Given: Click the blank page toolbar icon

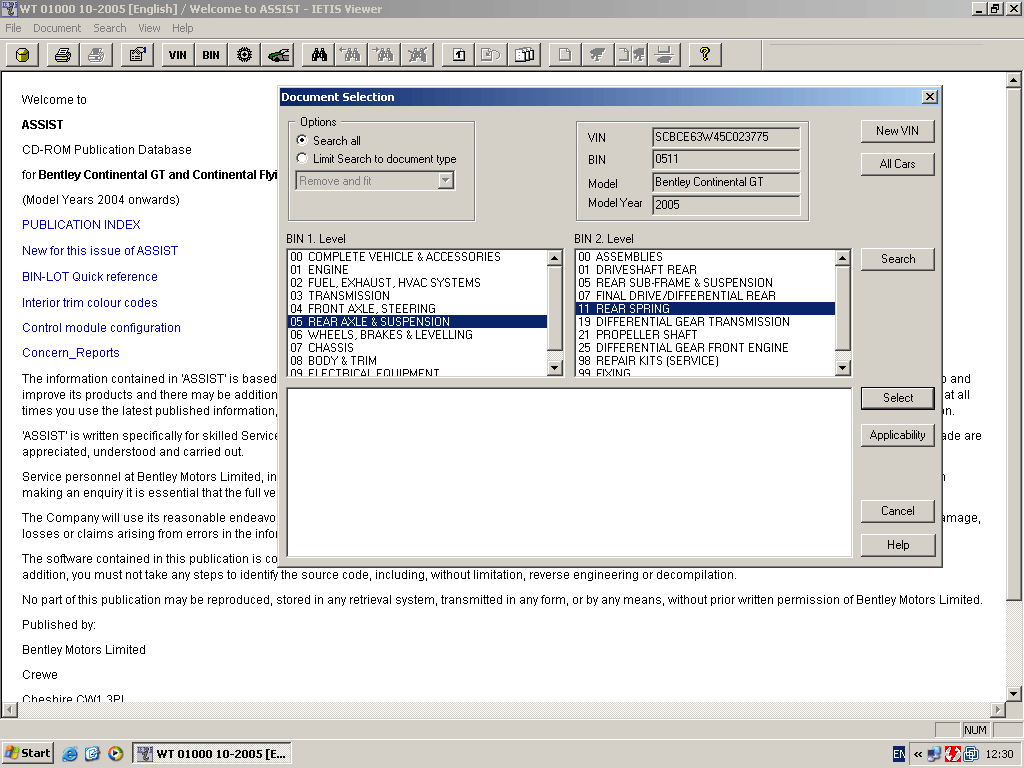Looking at the screenshot, I should (565, 55).
